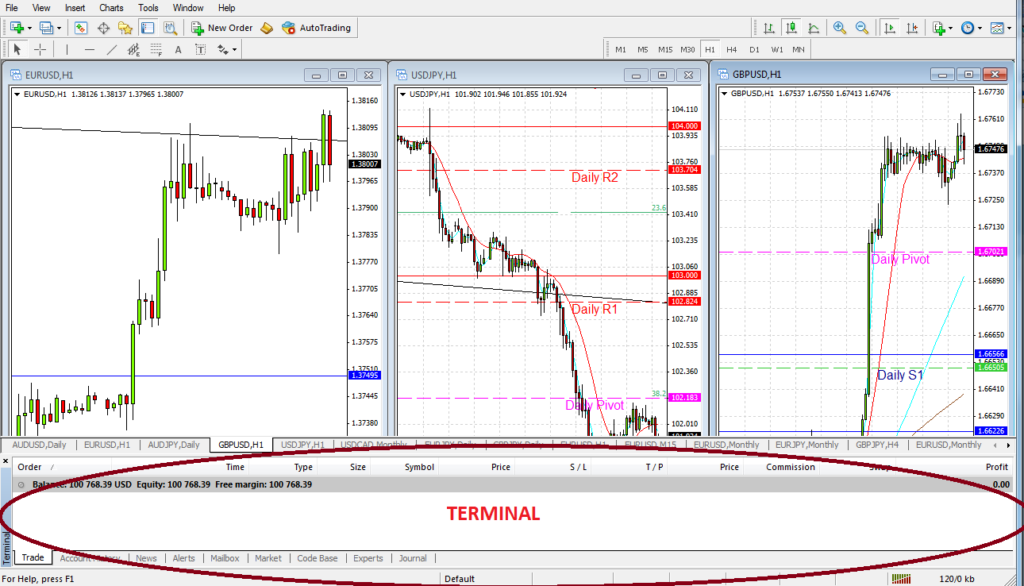Collapse the EURUSD,H1 chart info triangle

17,94
